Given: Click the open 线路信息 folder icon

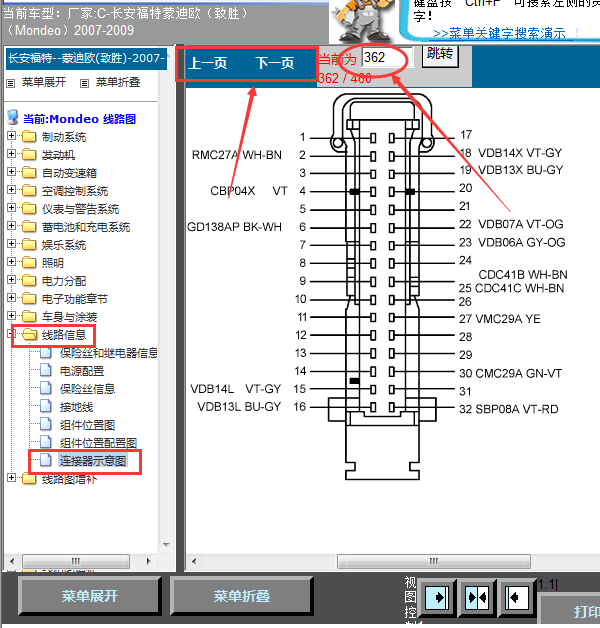Looking at the screenshot, I should pos(29,335).
